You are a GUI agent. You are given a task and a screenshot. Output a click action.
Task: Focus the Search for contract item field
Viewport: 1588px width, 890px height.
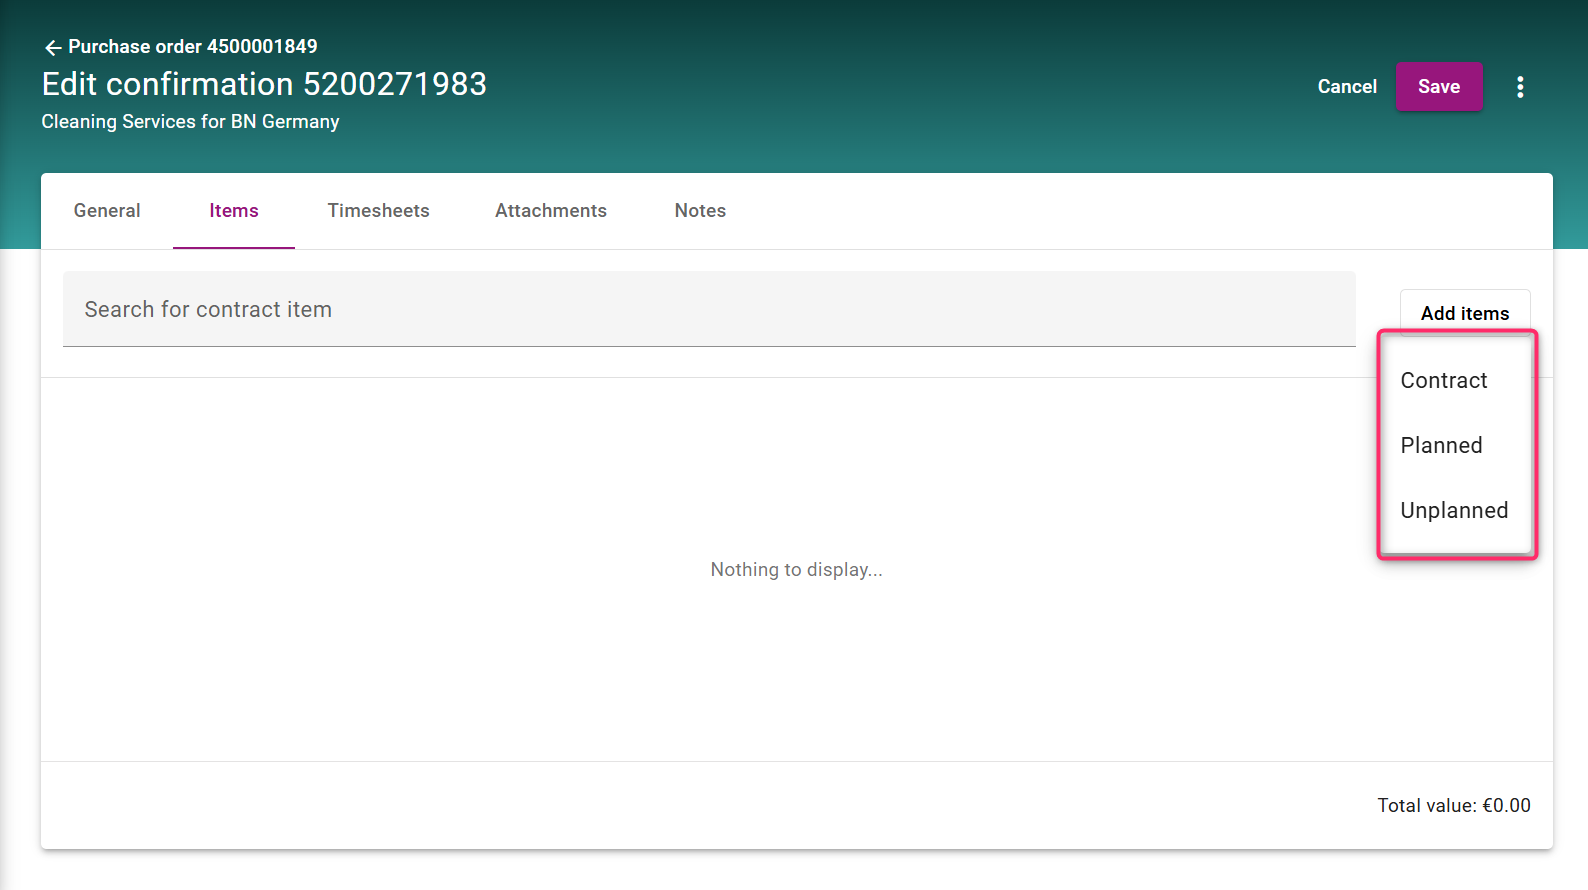coord(708,310)
